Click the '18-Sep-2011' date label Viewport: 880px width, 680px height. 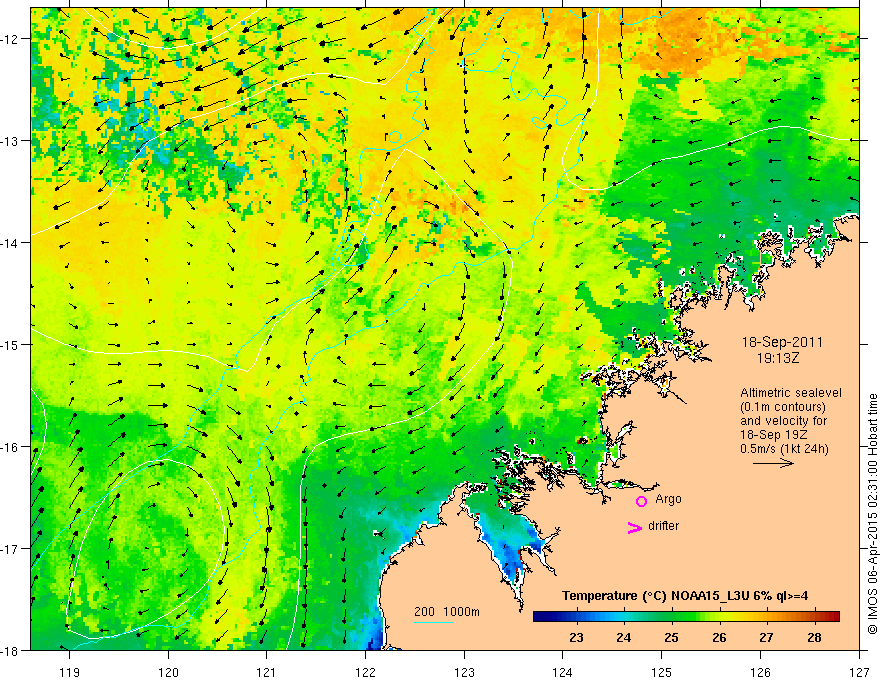coord(782,342)
